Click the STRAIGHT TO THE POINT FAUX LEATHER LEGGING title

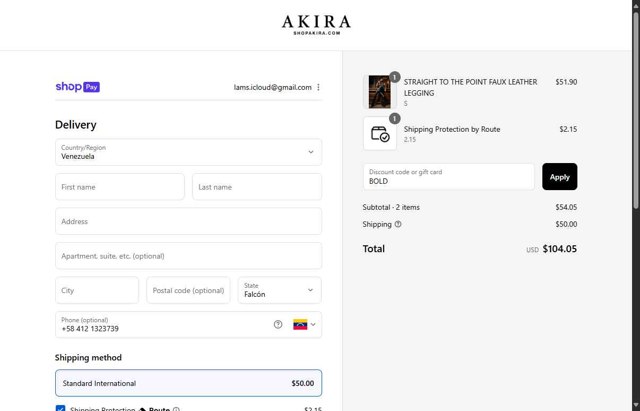coord(470,87)
